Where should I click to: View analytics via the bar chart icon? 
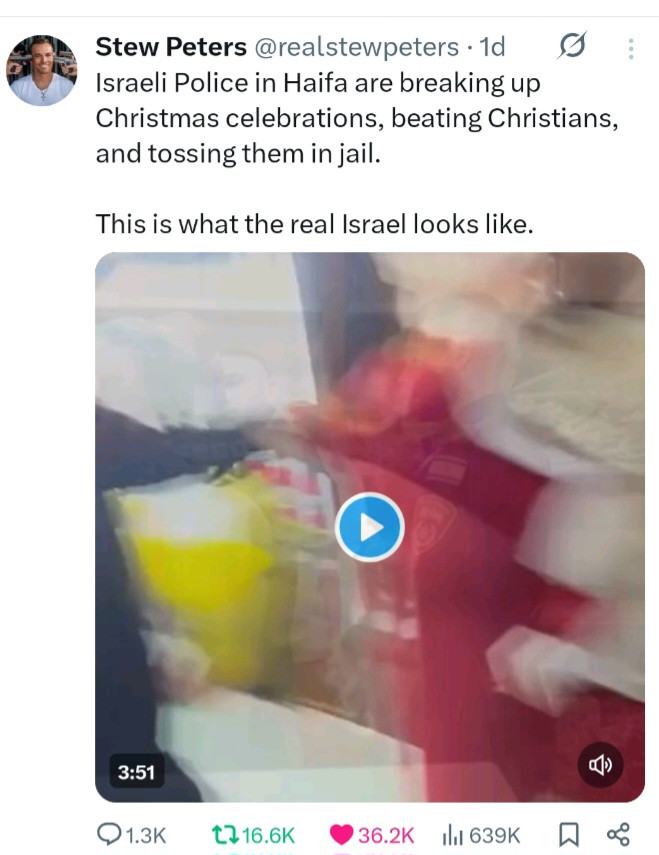[453, 835]
